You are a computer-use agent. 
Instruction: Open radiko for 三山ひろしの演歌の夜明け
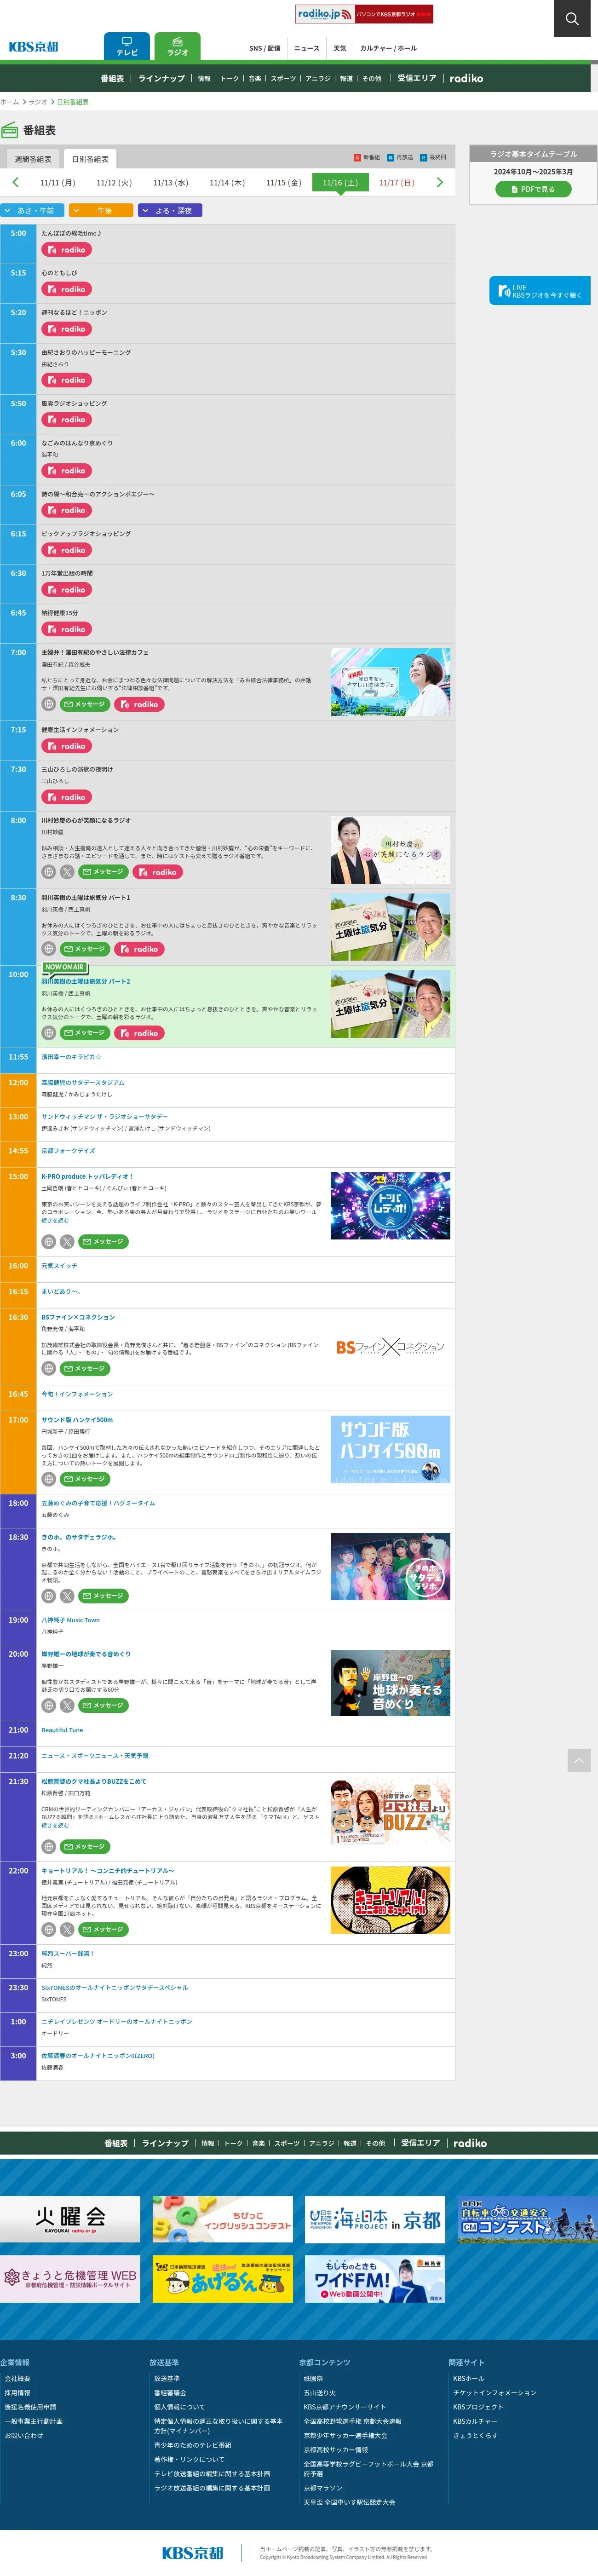(x=67, y=797)
